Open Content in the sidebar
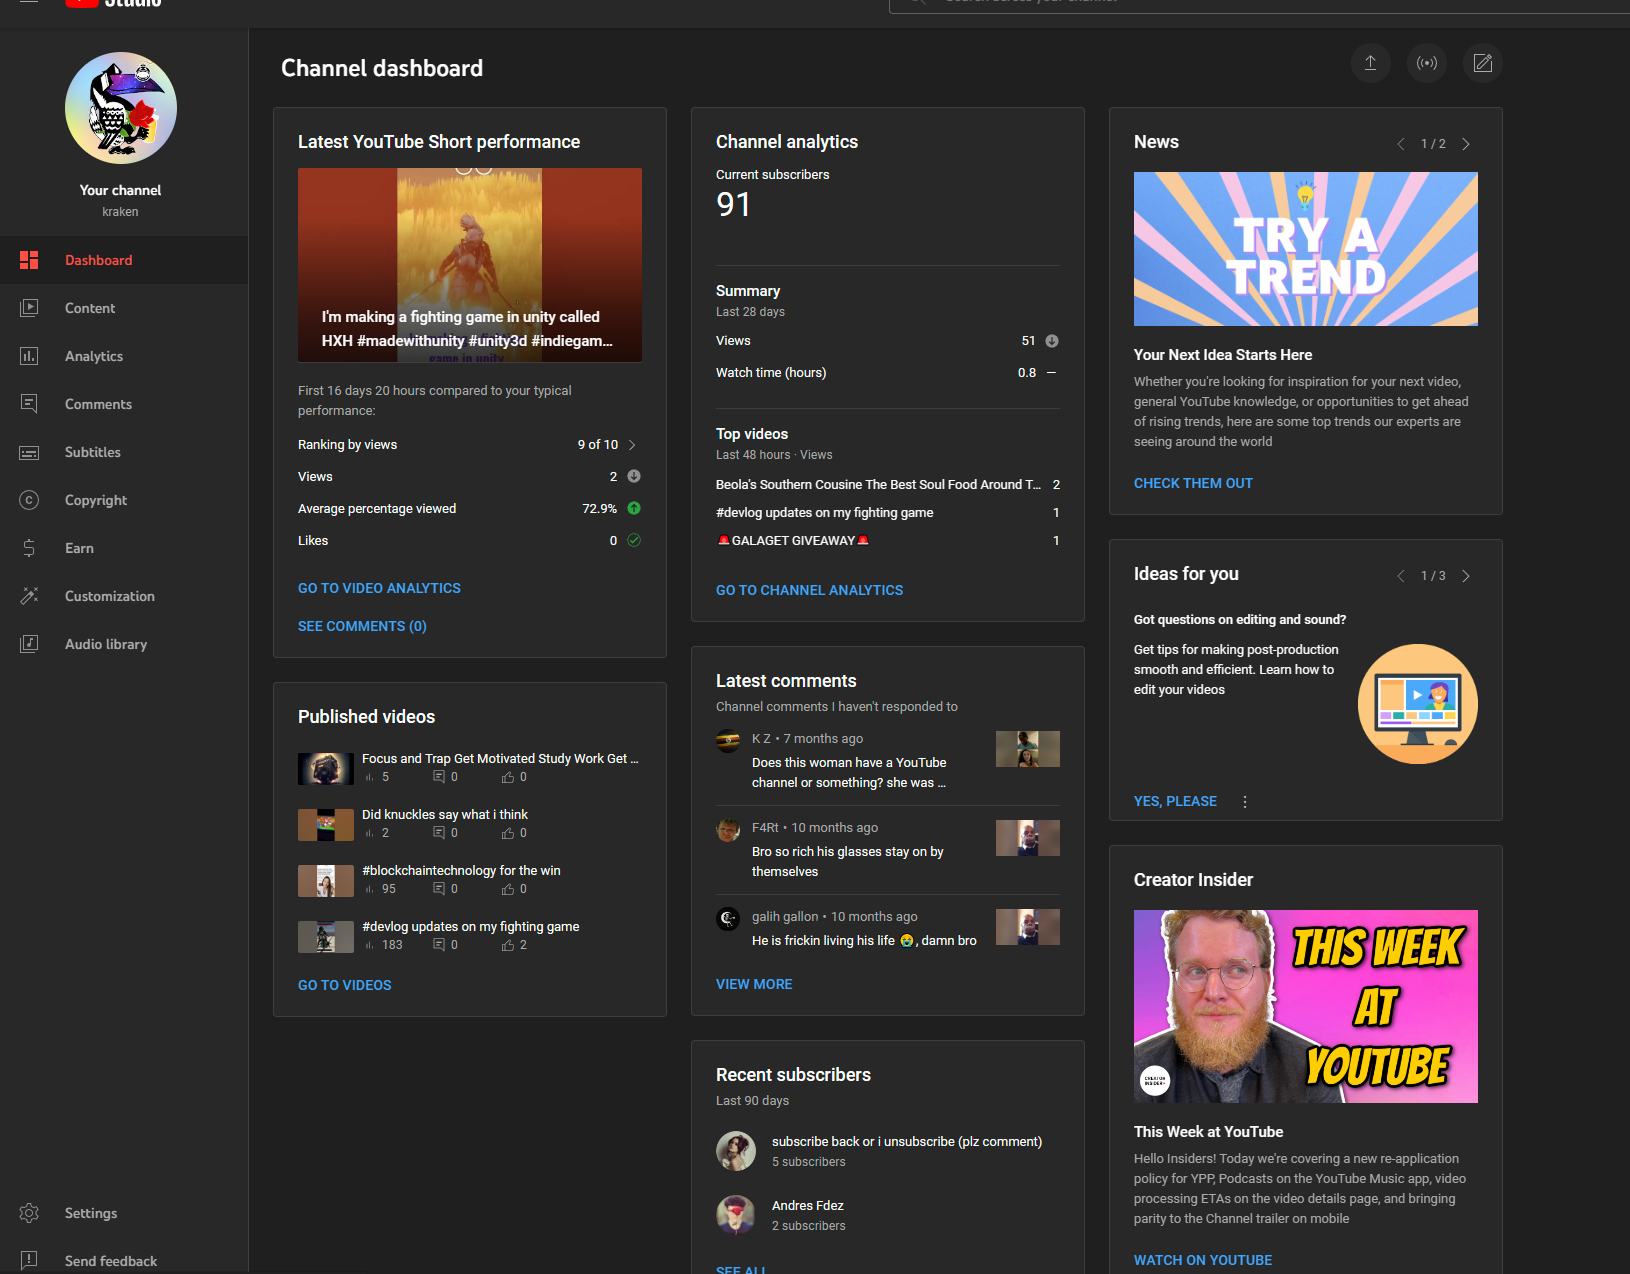Screen dimensions: 1630x1274 pyautogui.click(x=124, y=308)
